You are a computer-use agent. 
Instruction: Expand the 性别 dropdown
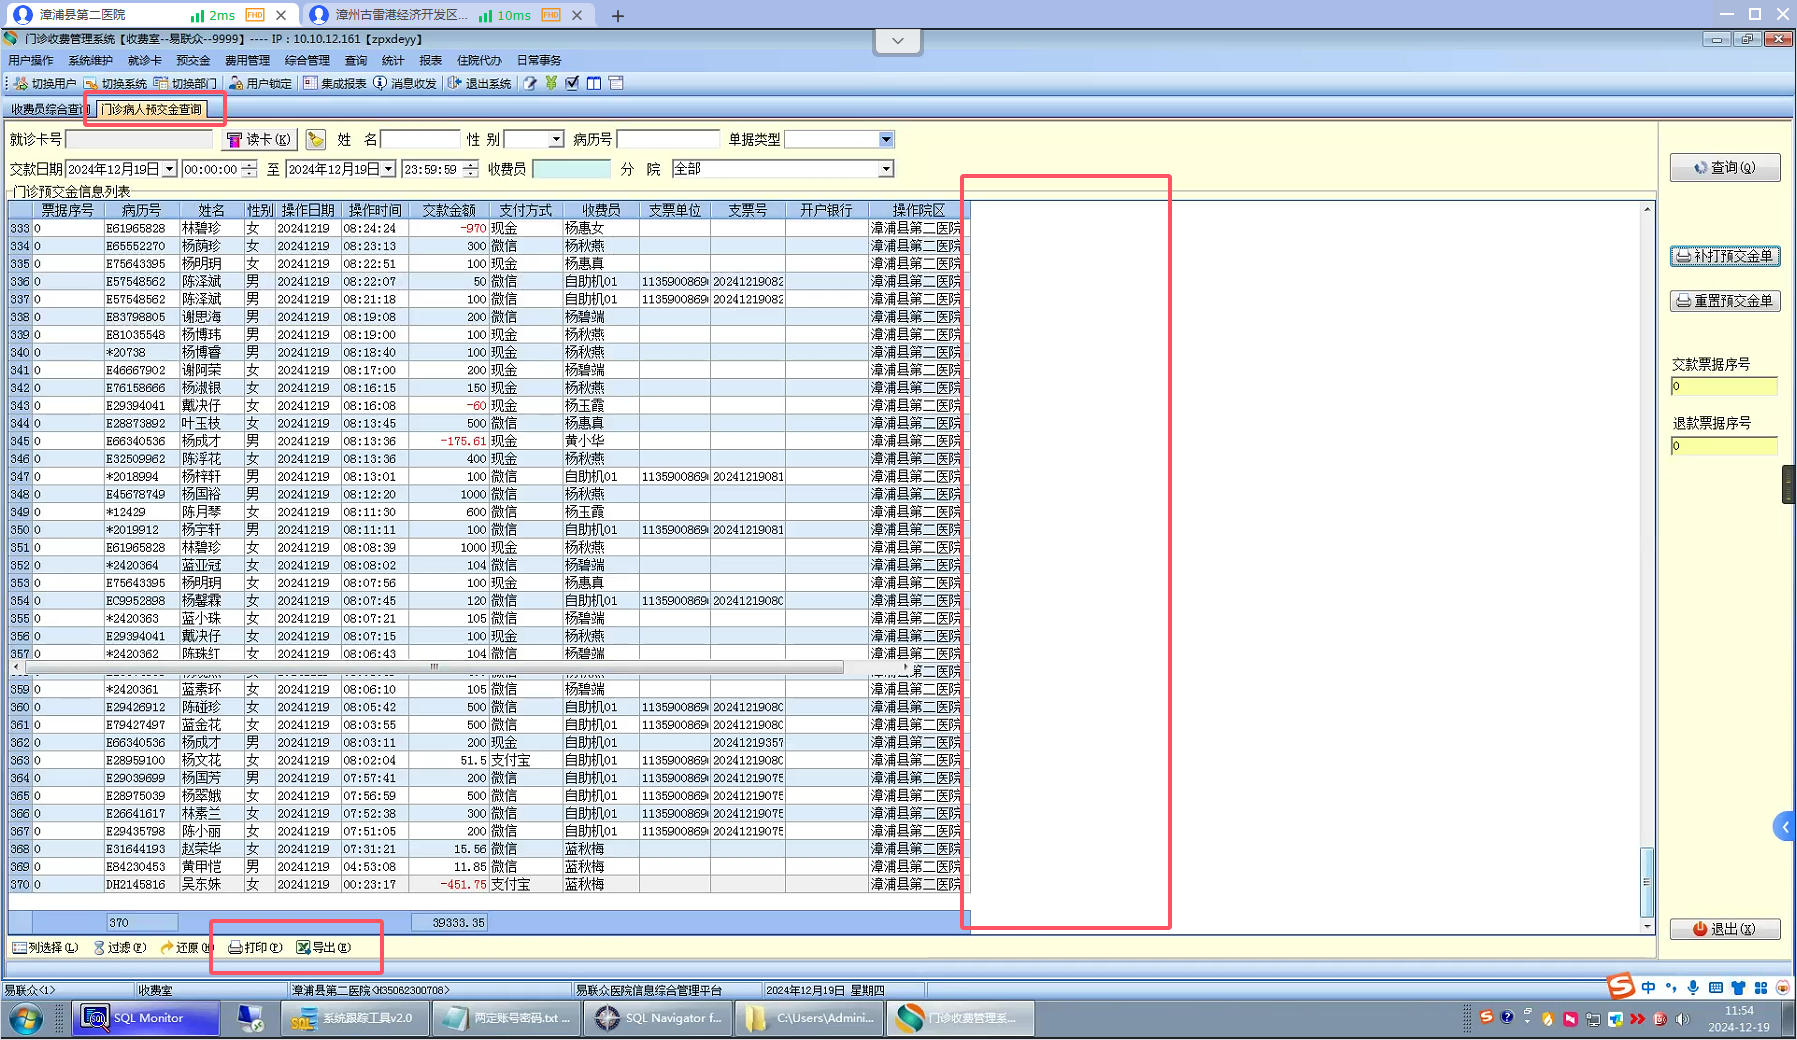556,140
